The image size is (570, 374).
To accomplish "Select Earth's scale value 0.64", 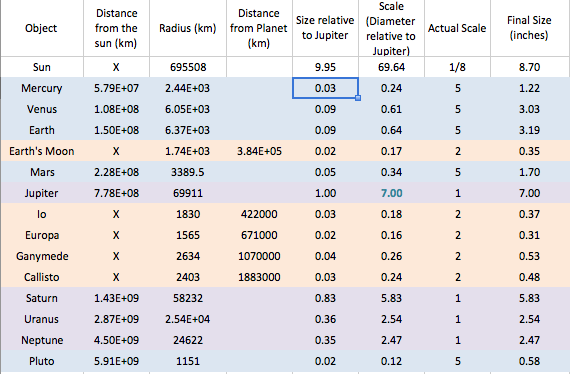I will 391,130.
